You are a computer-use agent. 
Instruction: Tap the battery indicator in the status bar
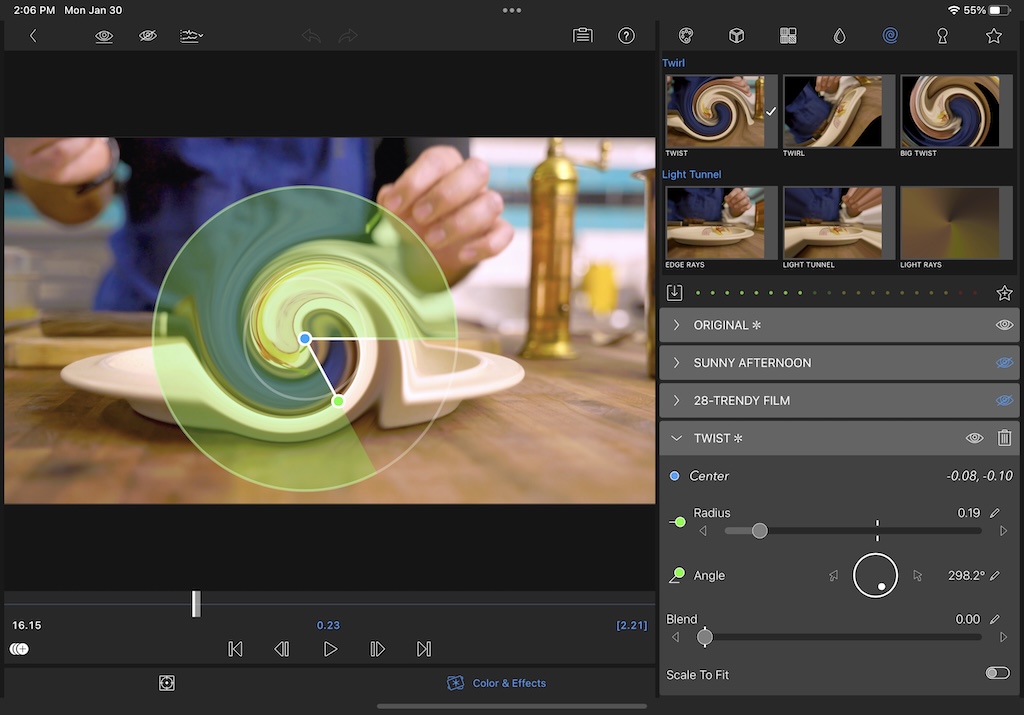click(x=999, y=10)
